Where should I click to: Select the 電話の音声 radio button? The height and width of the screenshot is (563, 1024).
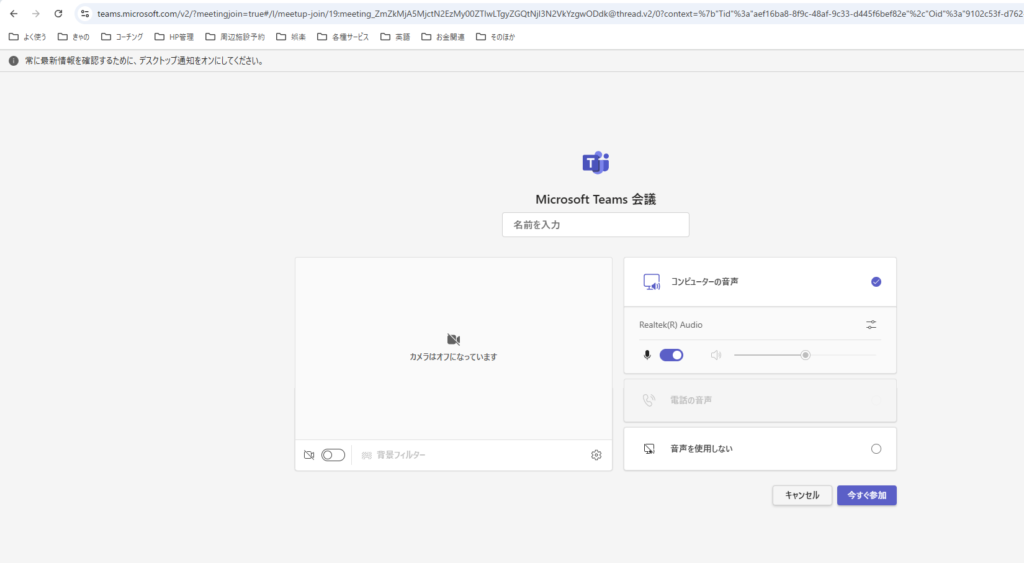click(x=876, y=400)
